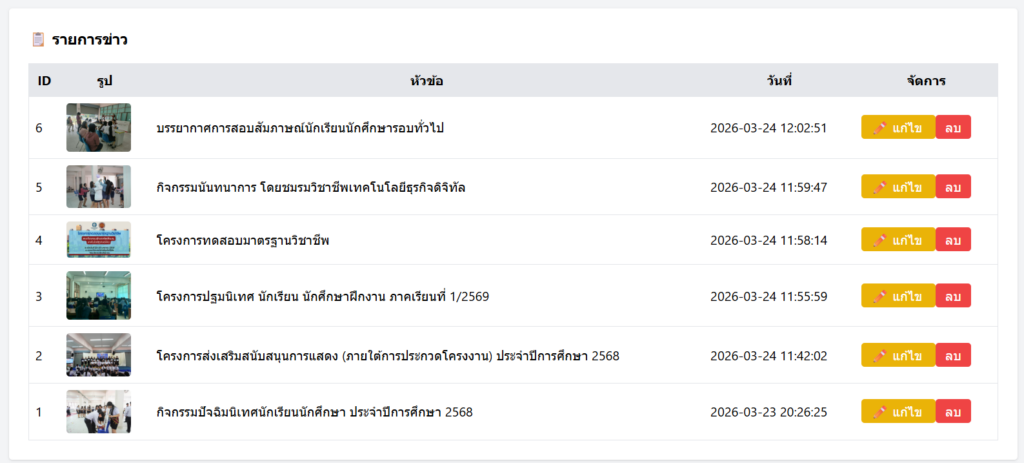Click the edit button for news ID 6
The image size is (1024, 463).
tap(897, 127)
